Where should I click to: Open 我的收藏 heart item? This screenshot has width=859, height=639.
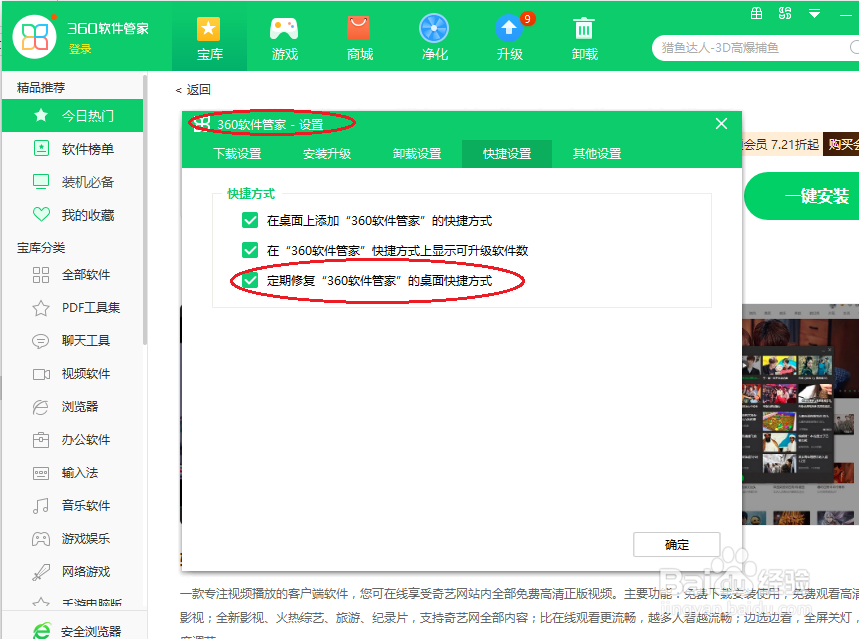pos(72,215)
